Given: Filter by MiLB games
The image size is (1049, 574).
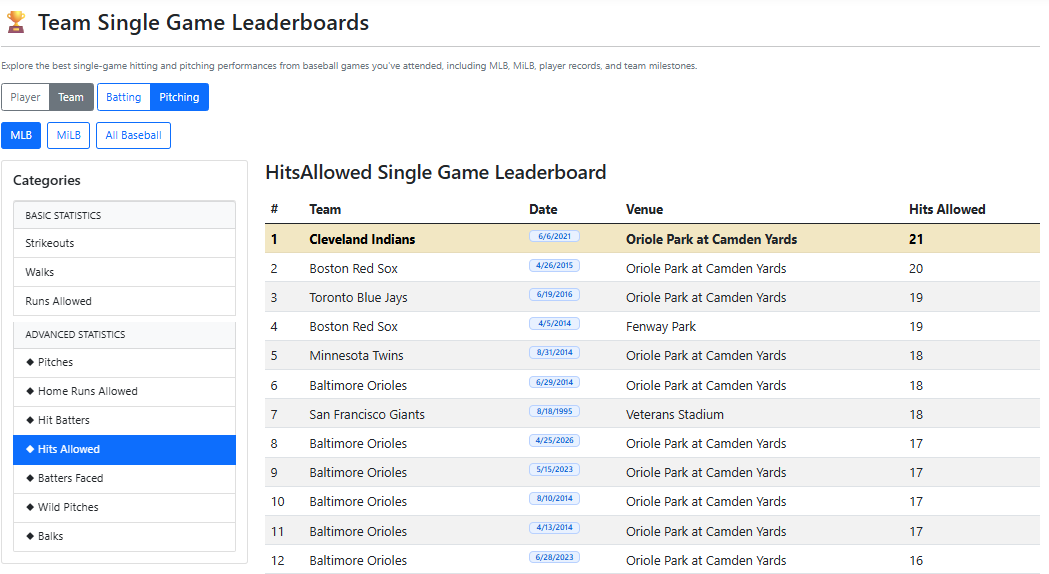Looking at the screenshot, I should click(68, 135).
